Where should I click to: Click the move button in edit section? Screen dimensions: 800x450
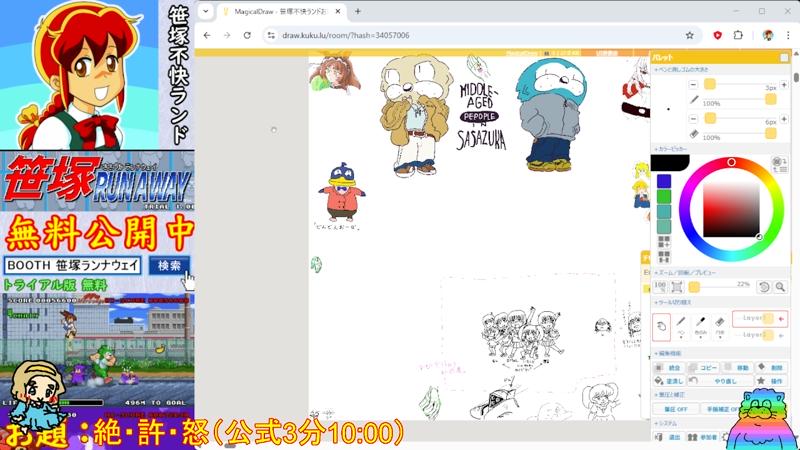pyautogui.click(x=737, y=367)
